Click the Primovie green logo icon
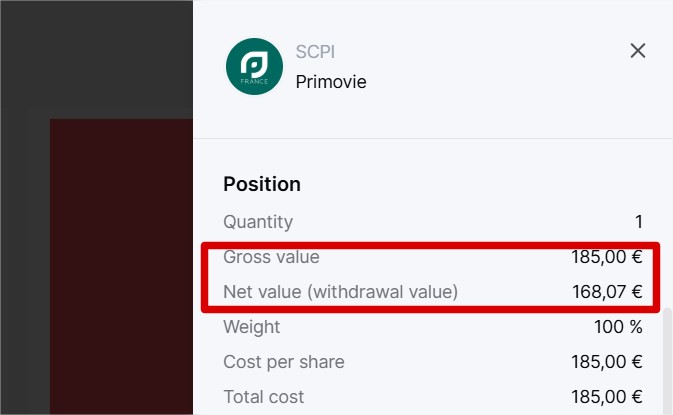The height and width of the screenshot is (415, 673). click(x=255, y=67)
